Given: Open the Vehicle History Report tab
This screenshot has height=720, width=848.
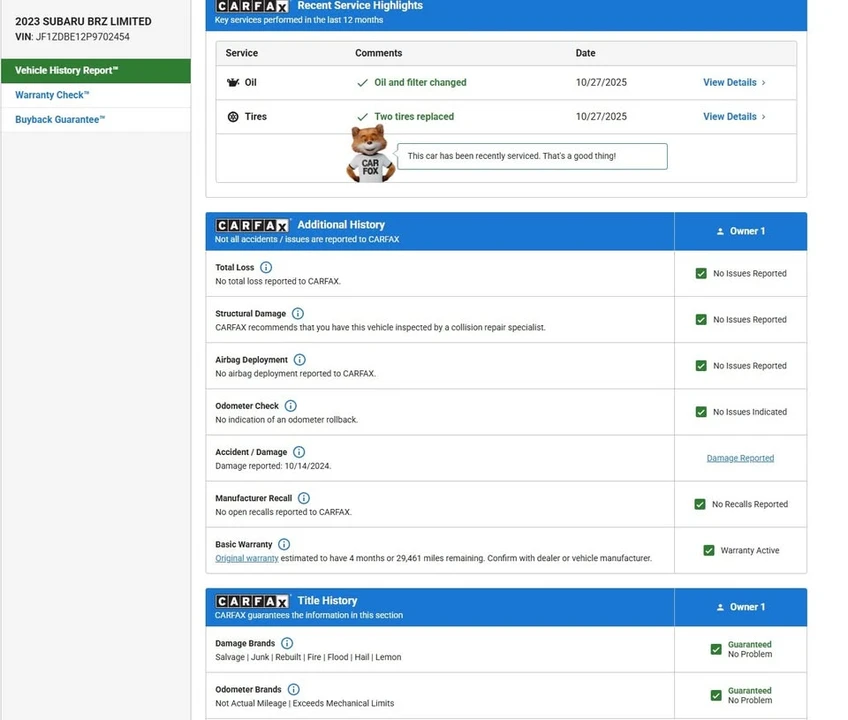Looking at the screenshot, I should click(96, 71).
